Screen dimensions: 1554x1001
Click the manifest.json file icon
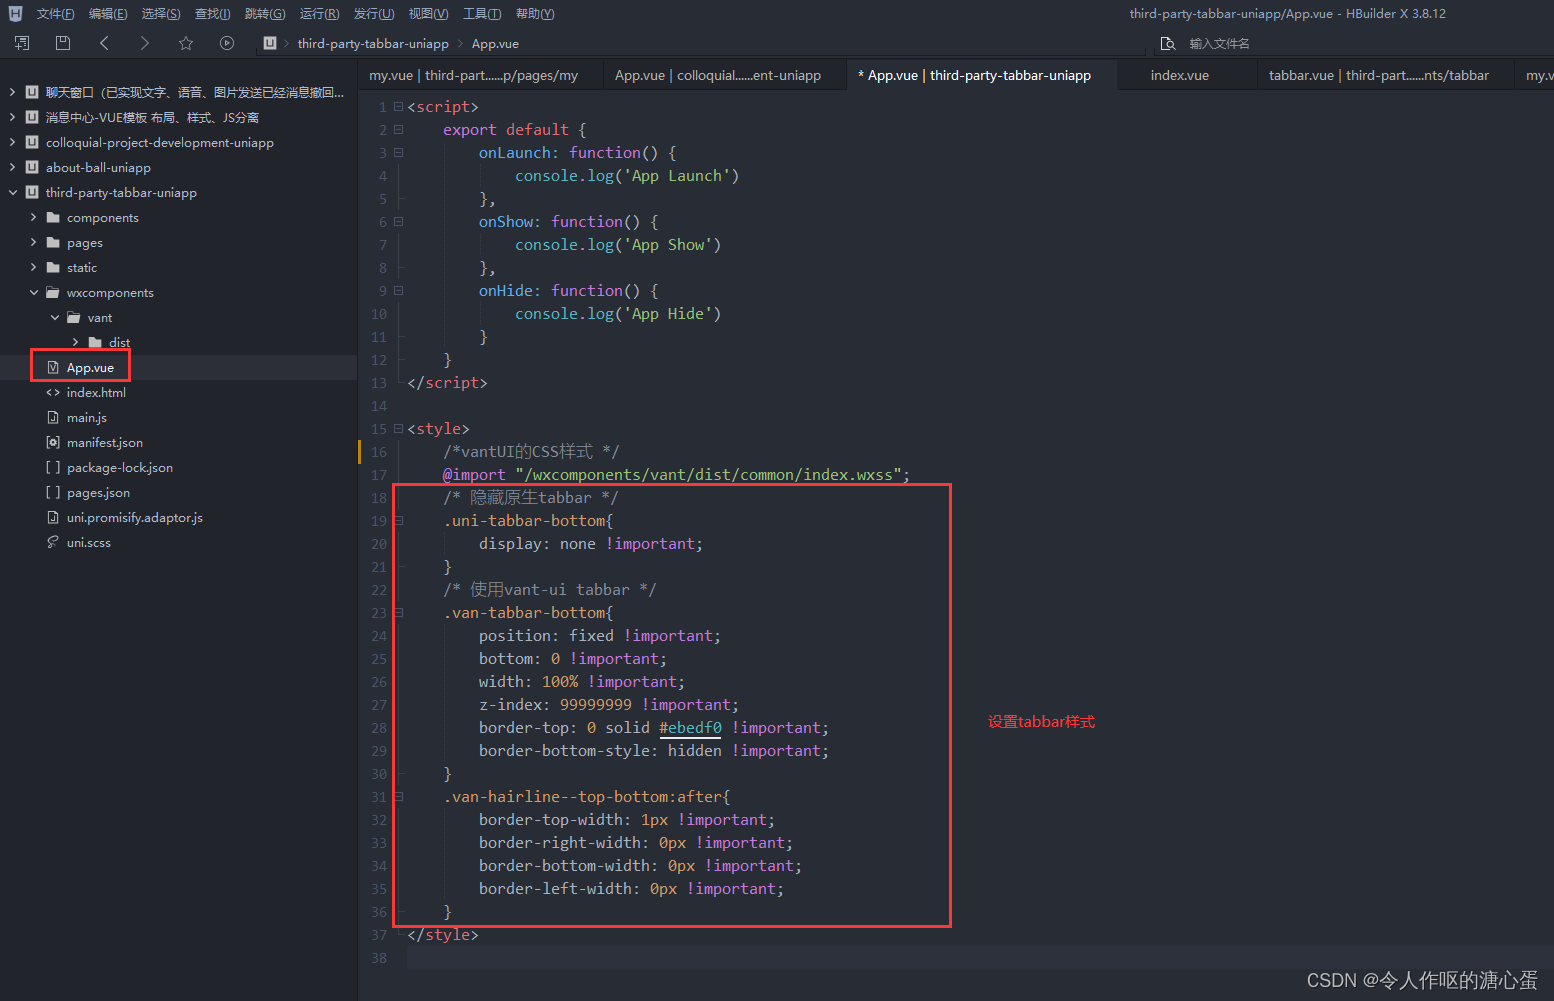tap(53, 442)
